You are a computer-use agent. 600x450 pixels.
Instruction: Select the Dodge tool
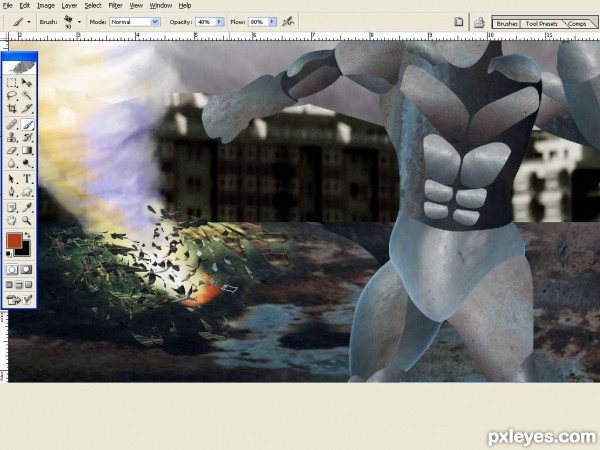(26, 163)
